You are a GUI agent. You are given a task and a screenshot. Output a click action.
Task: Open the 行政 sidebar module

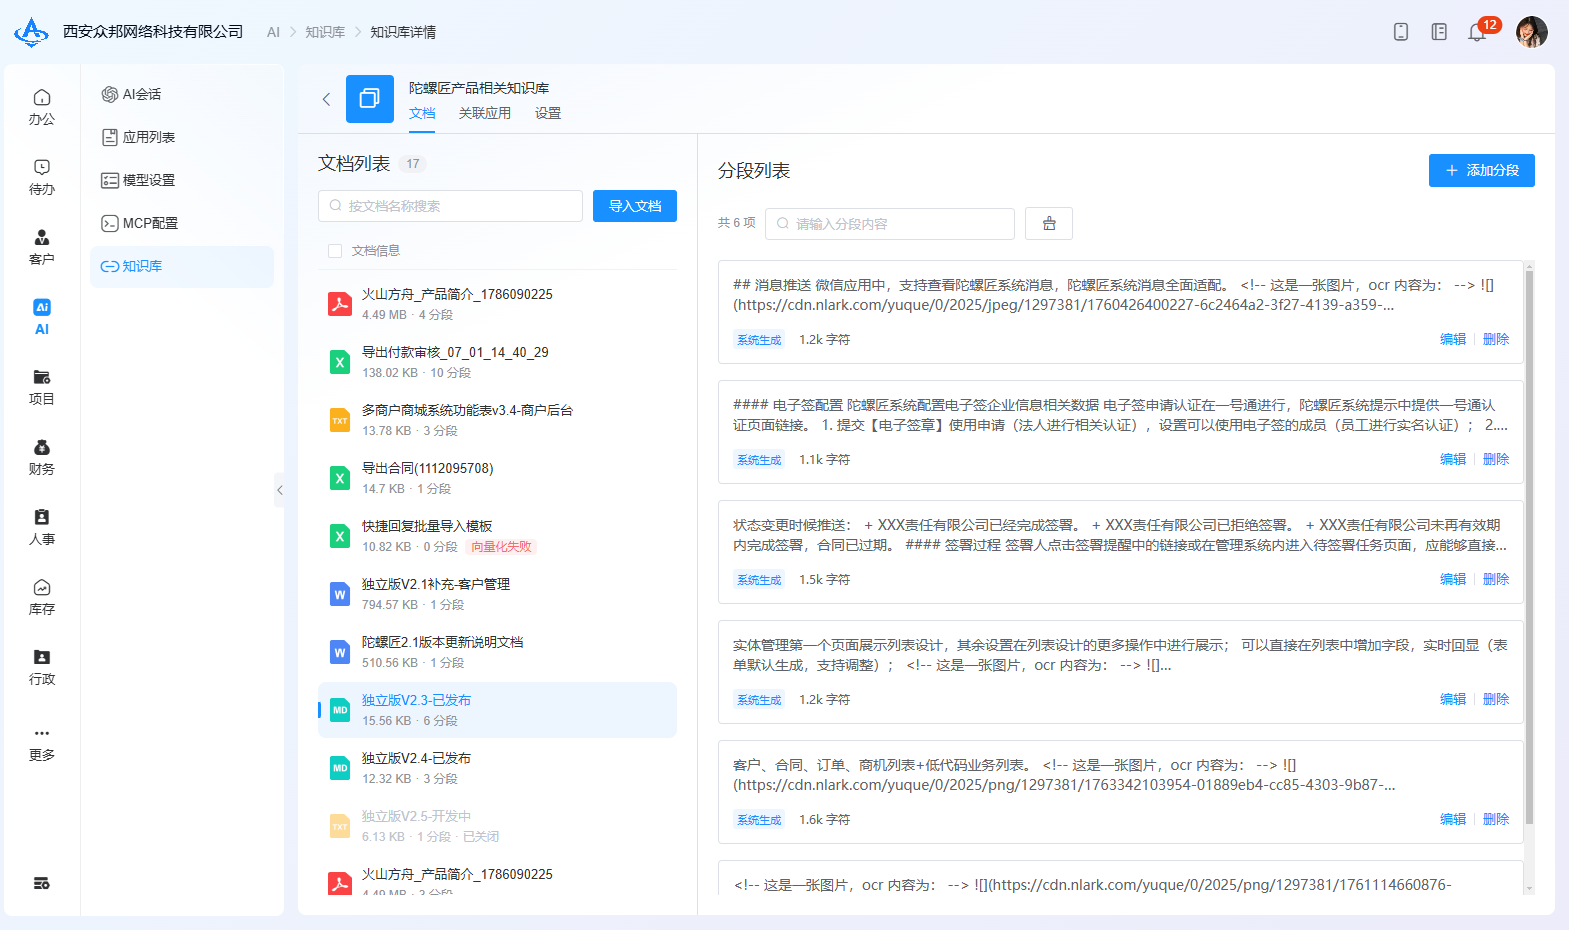pyautogui.click(x=42, y=667)
